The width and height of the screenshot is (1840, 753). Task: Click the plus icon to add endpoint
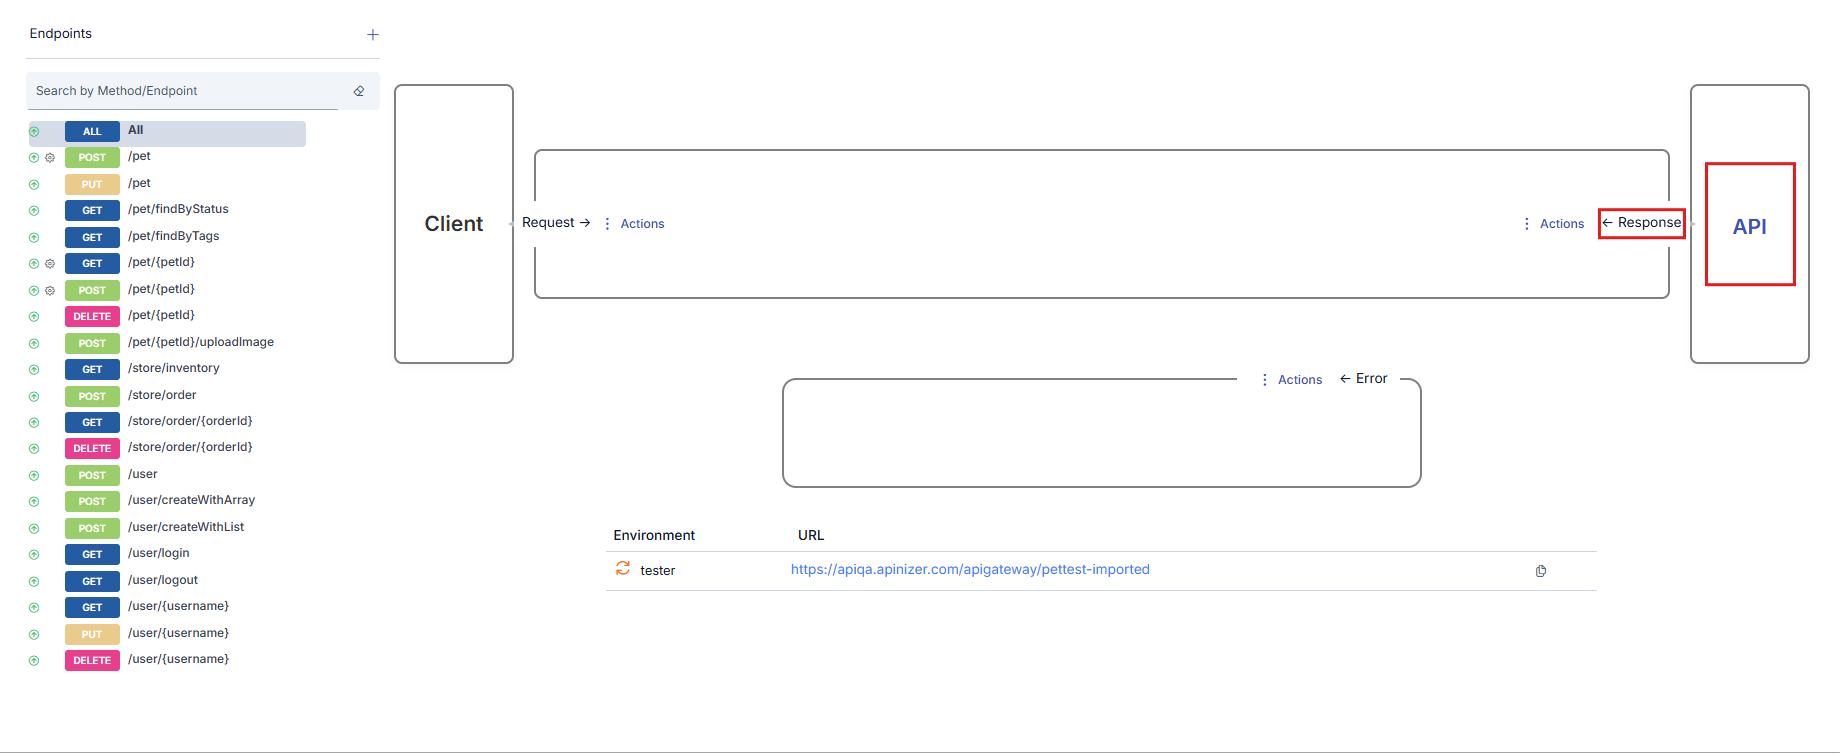[x=373, y=35]
